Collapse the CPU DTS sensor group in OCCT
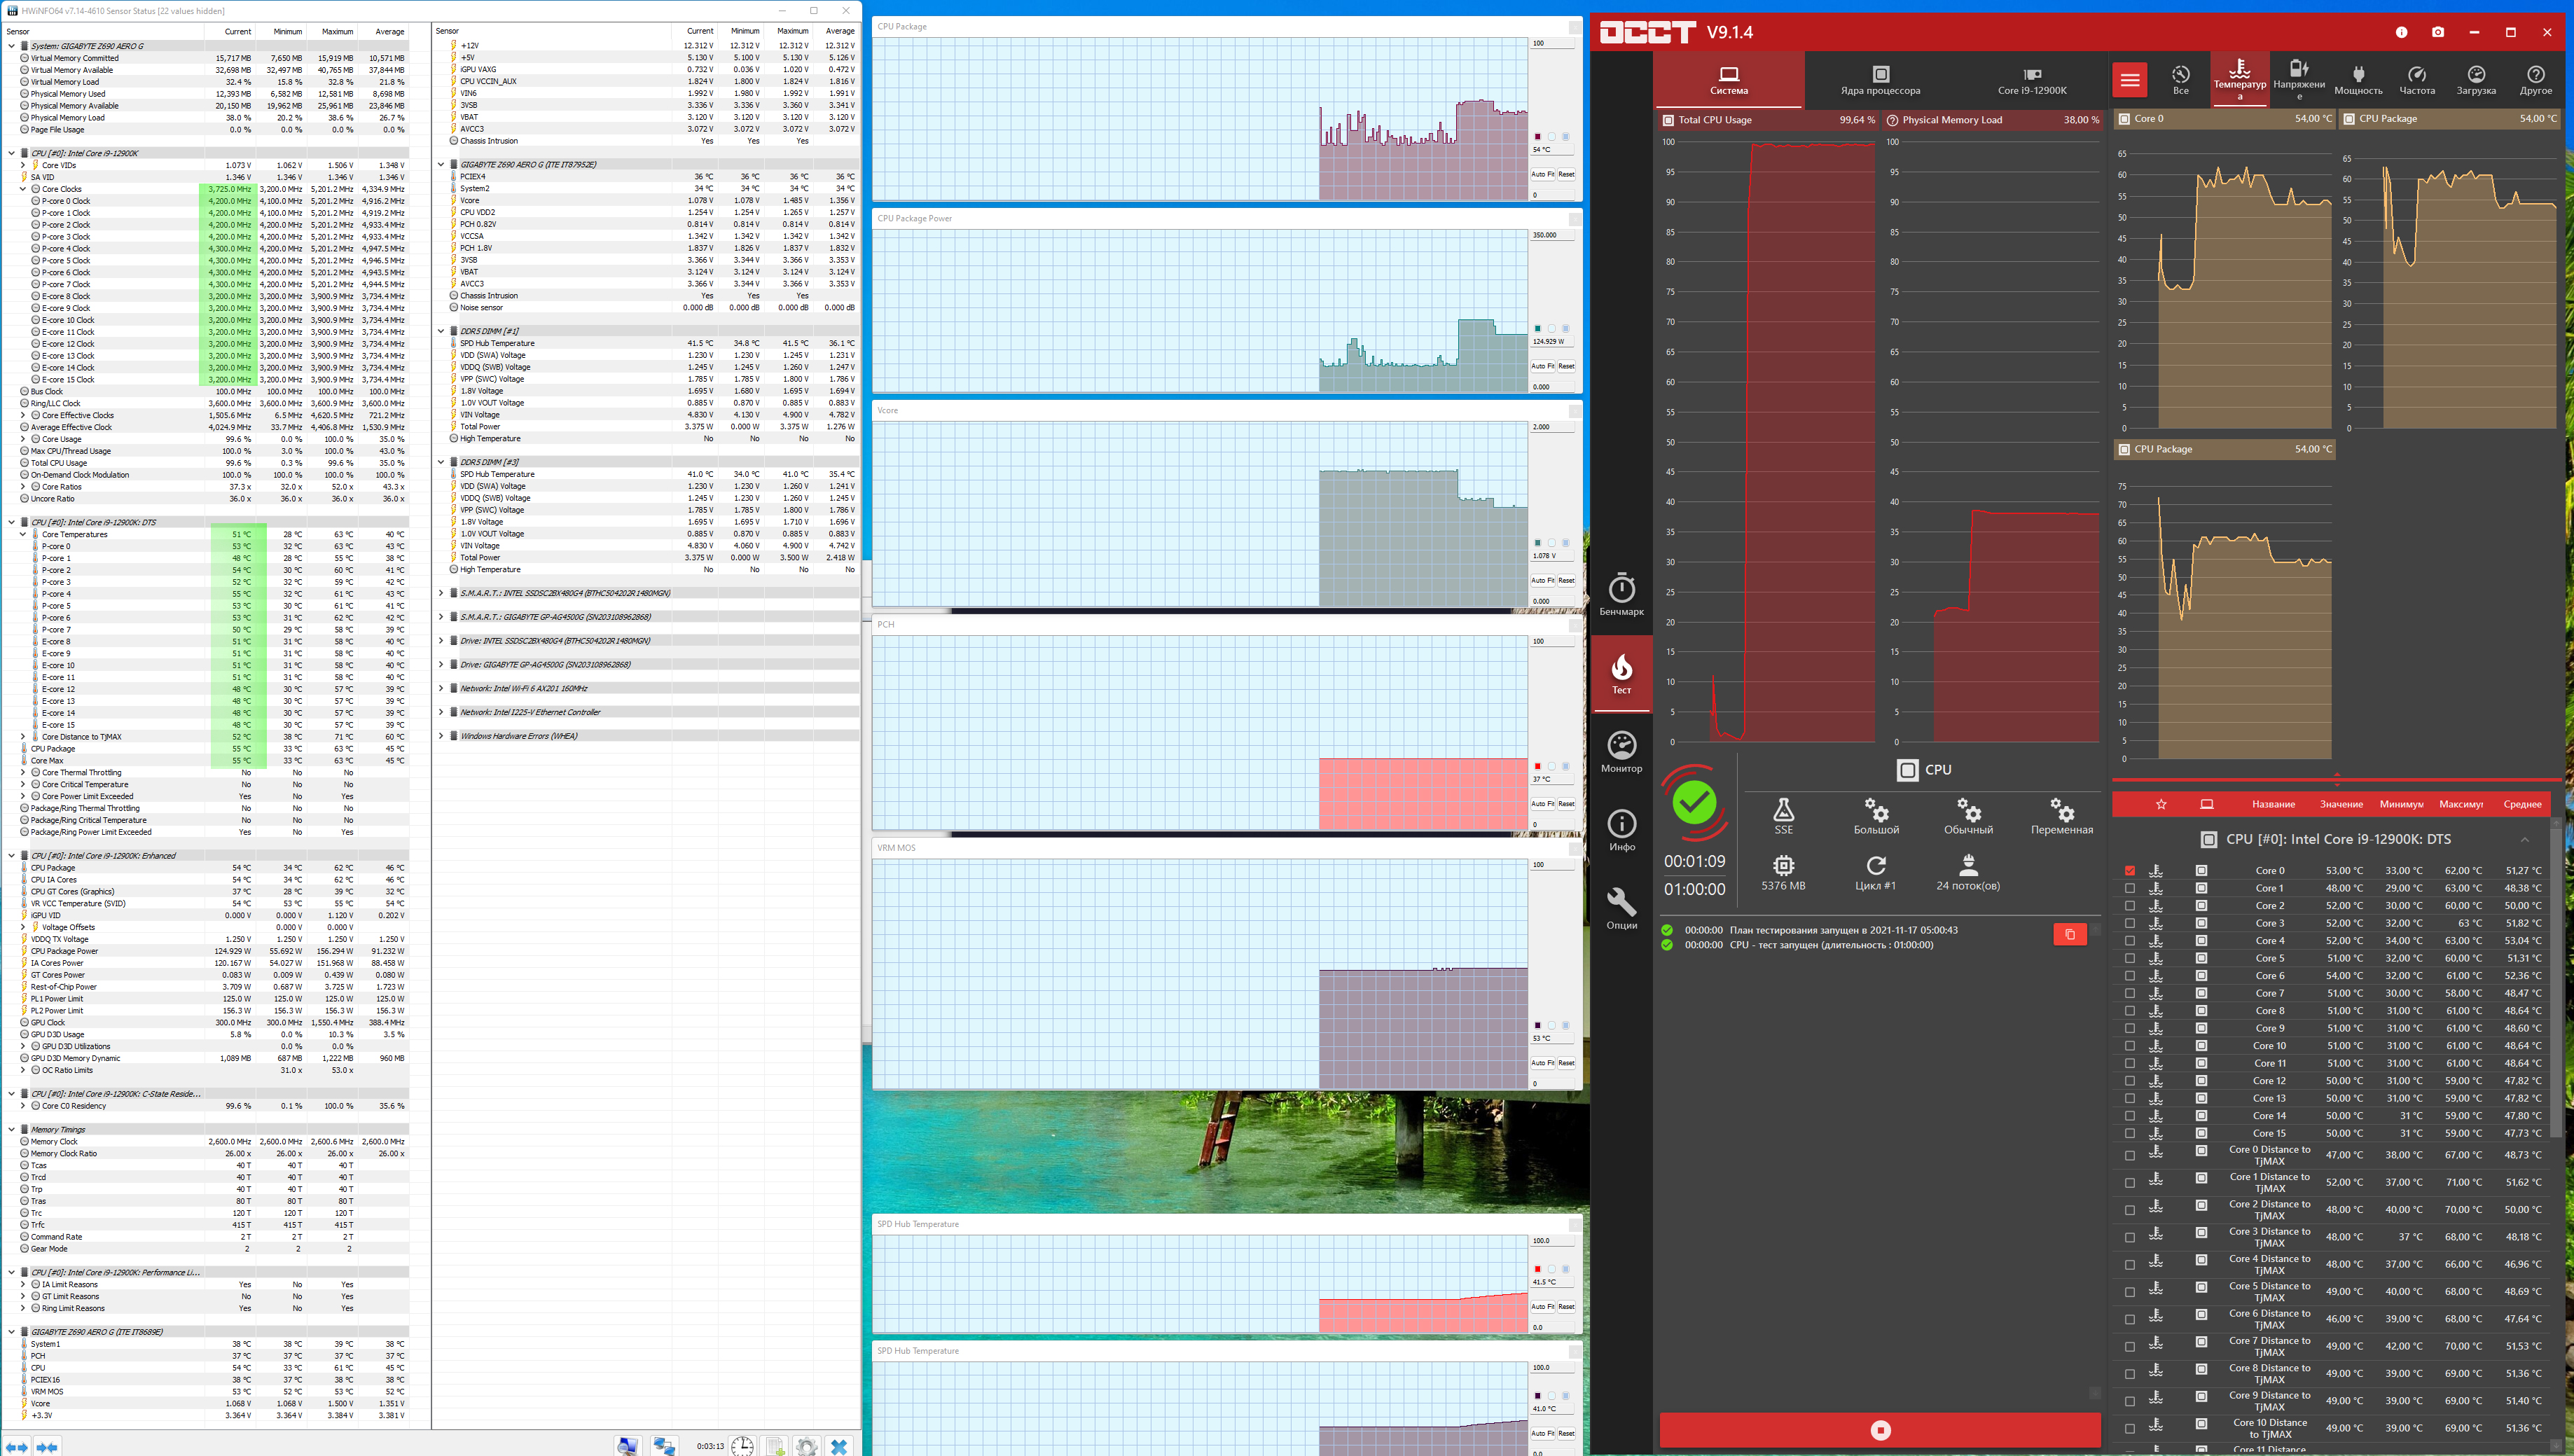Screen dimensions: 2574x1456 (x=2524, y=839)
